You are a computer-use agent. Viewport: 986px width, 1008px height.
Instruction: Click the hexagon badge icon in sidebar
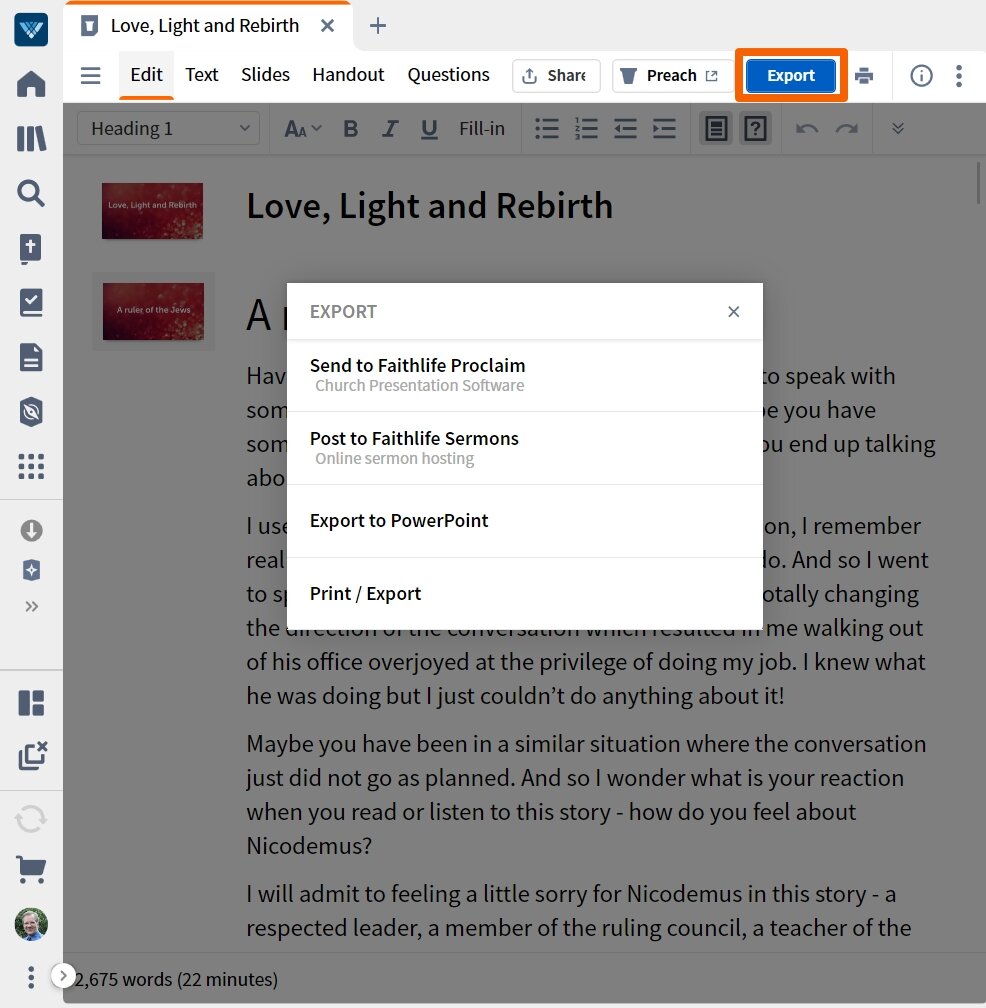click(x=31, y=570)
